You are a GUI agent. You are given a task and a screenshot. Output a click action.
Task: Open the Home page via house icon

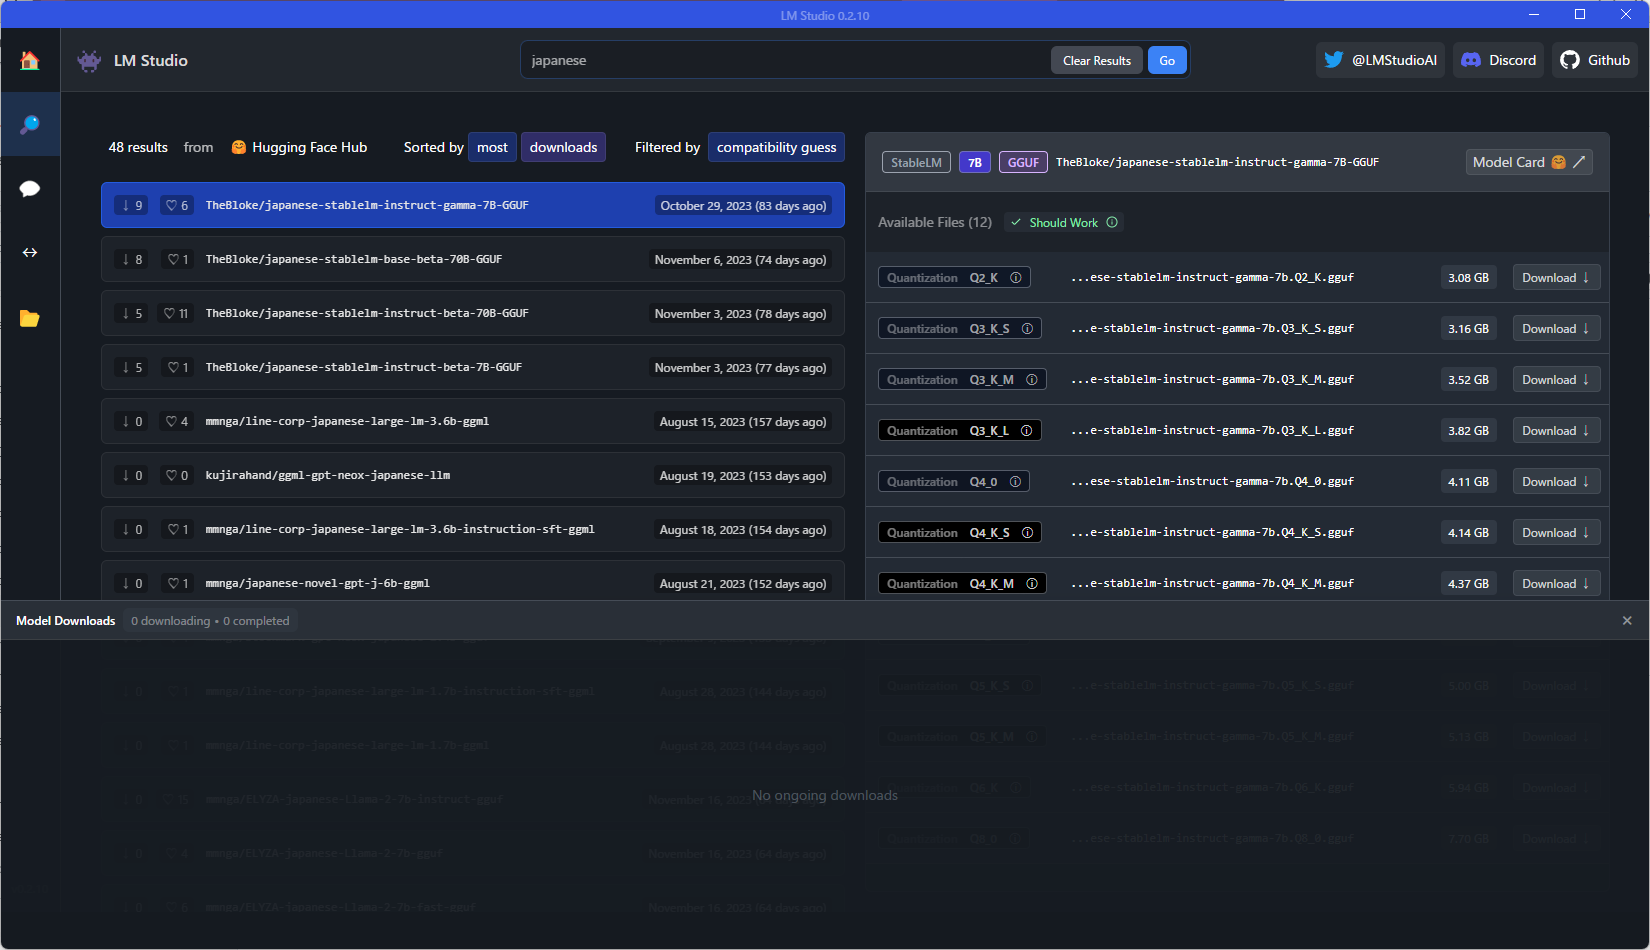point(30,60)
